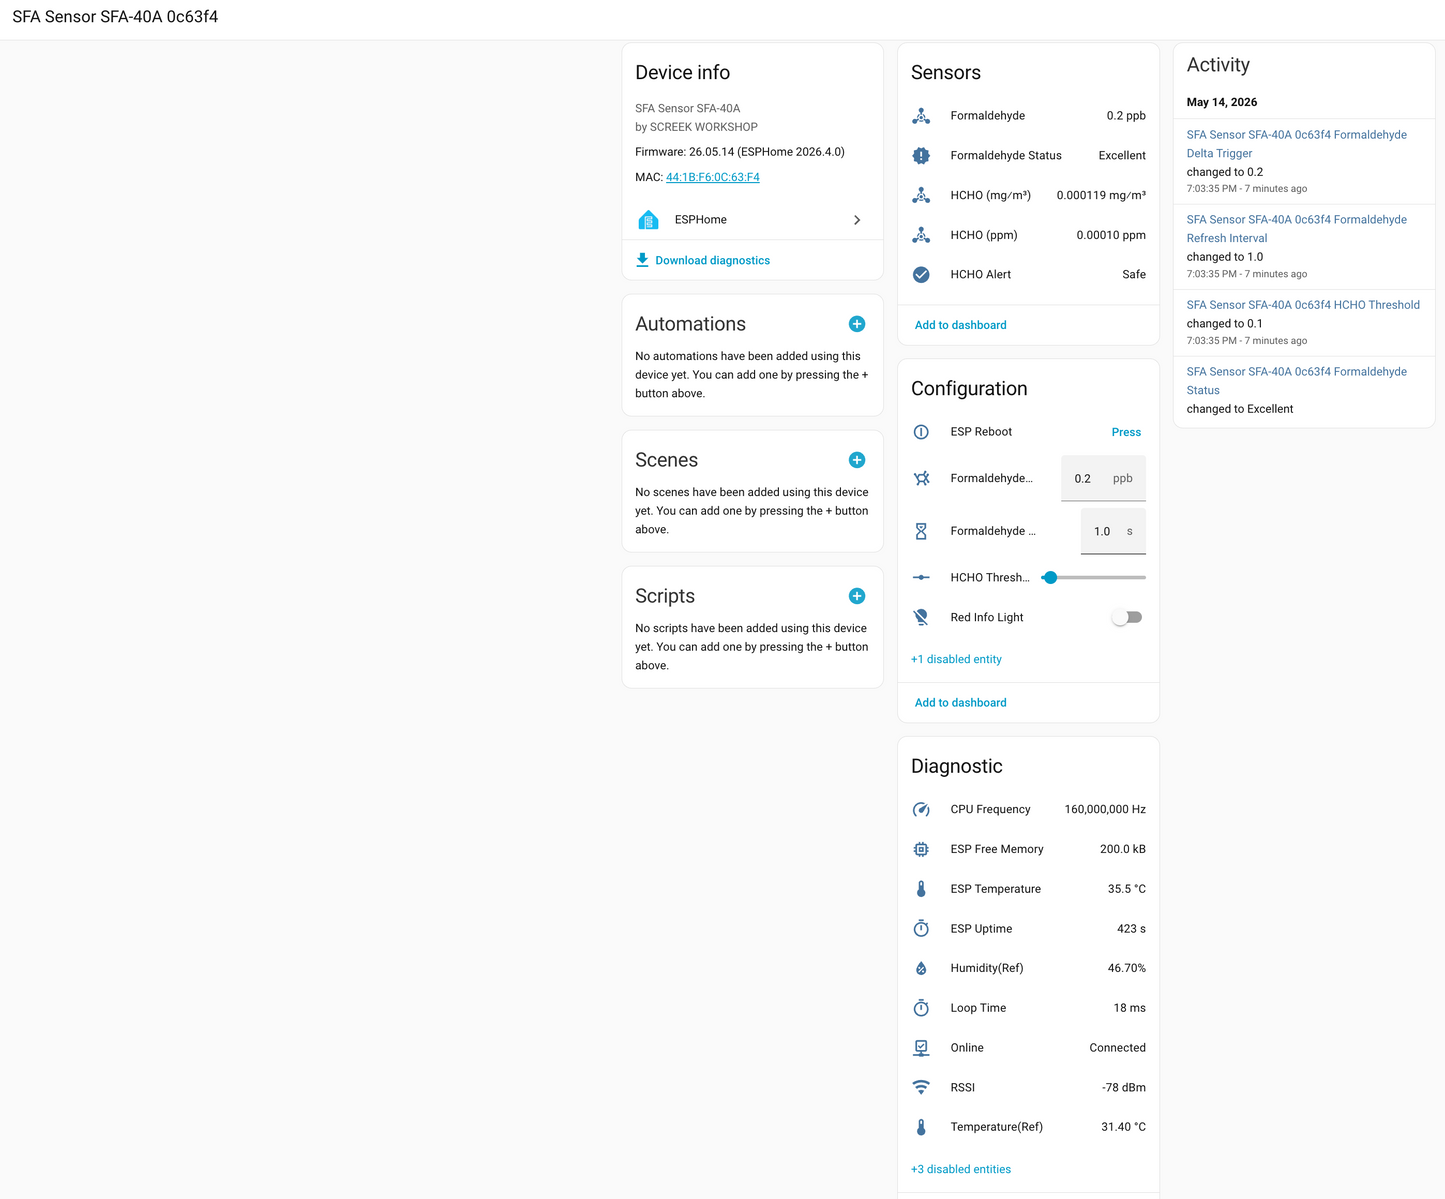
Task: Toggle the Red Info Light switch
Action: point(1127,618)
